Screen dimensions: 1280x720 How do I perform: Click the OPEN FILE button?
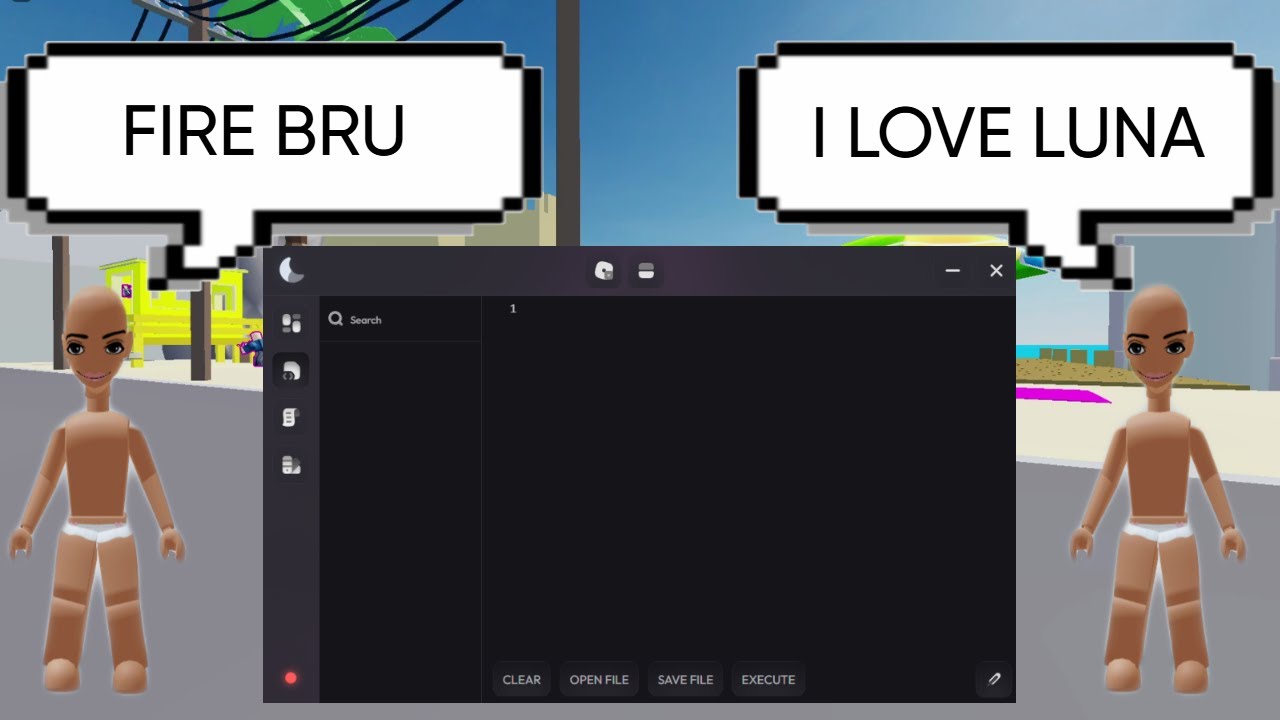[x=599, y=679]
